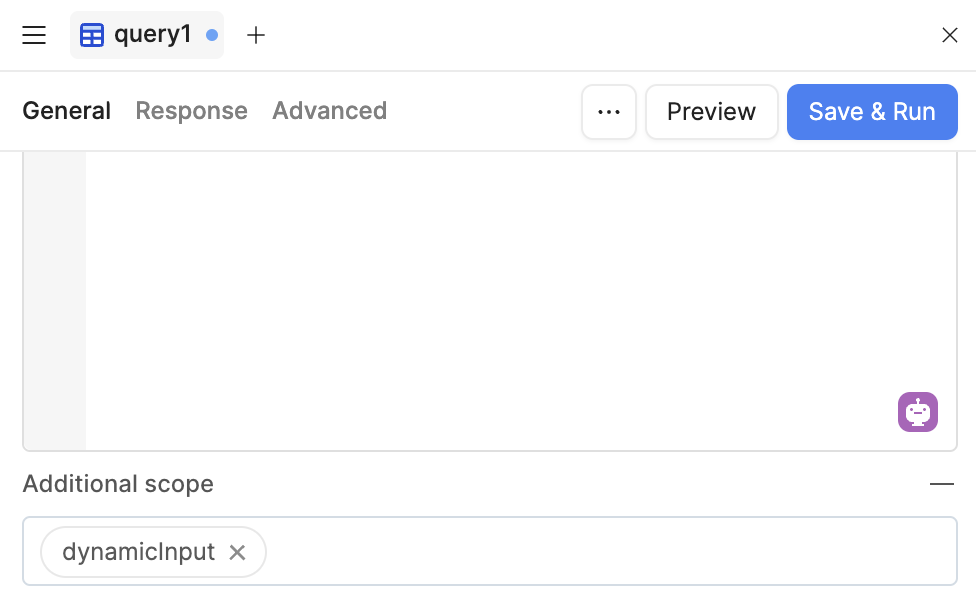This screenshot has width=976, height=594.
Task: Switch to the General tab
Action: (67, 111)
